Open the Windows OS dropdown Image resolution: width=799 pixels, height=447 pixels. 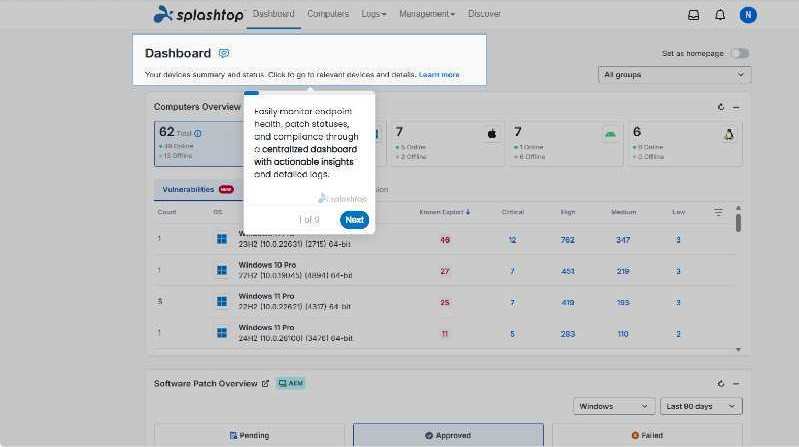coord(614,406)
